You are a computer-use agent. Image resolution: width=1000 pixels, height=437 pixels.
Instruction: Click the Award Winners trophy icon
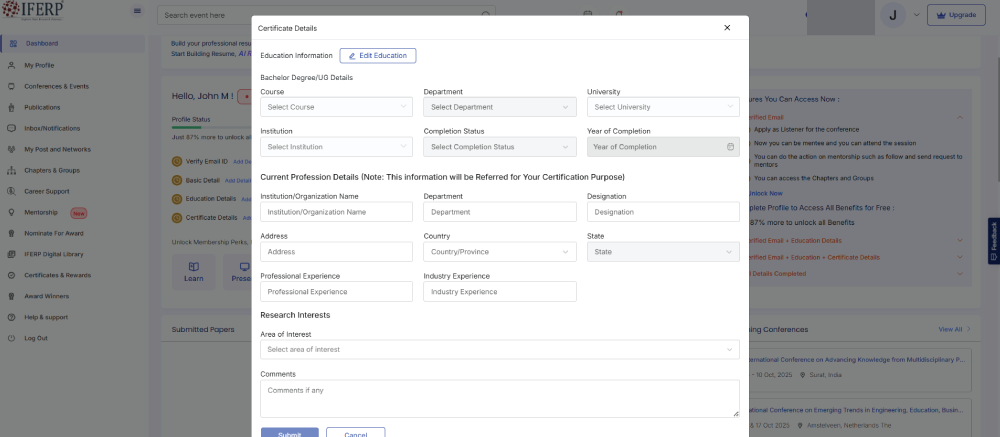pos(12,296)
